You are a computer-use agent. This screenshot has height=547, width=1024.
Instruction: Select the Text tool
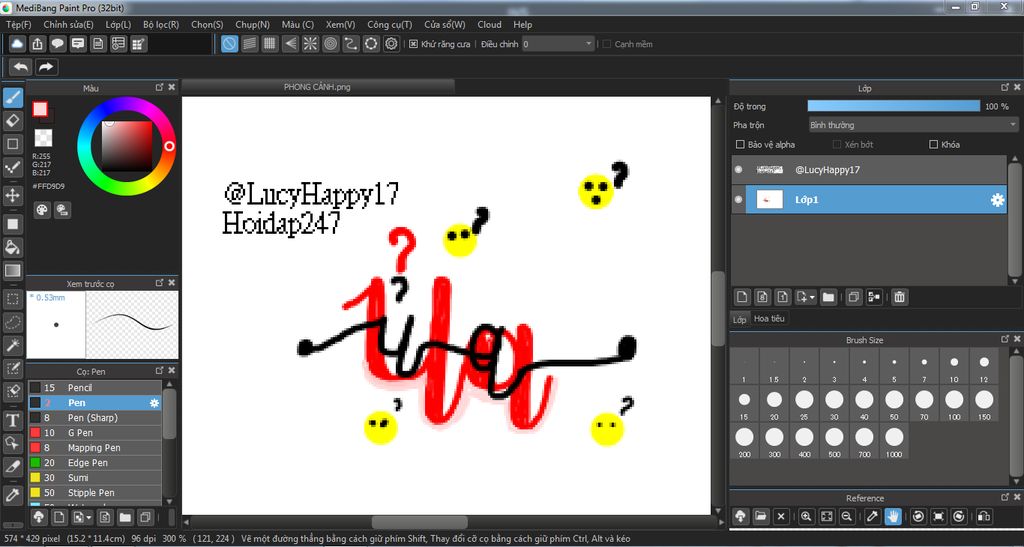13,420
